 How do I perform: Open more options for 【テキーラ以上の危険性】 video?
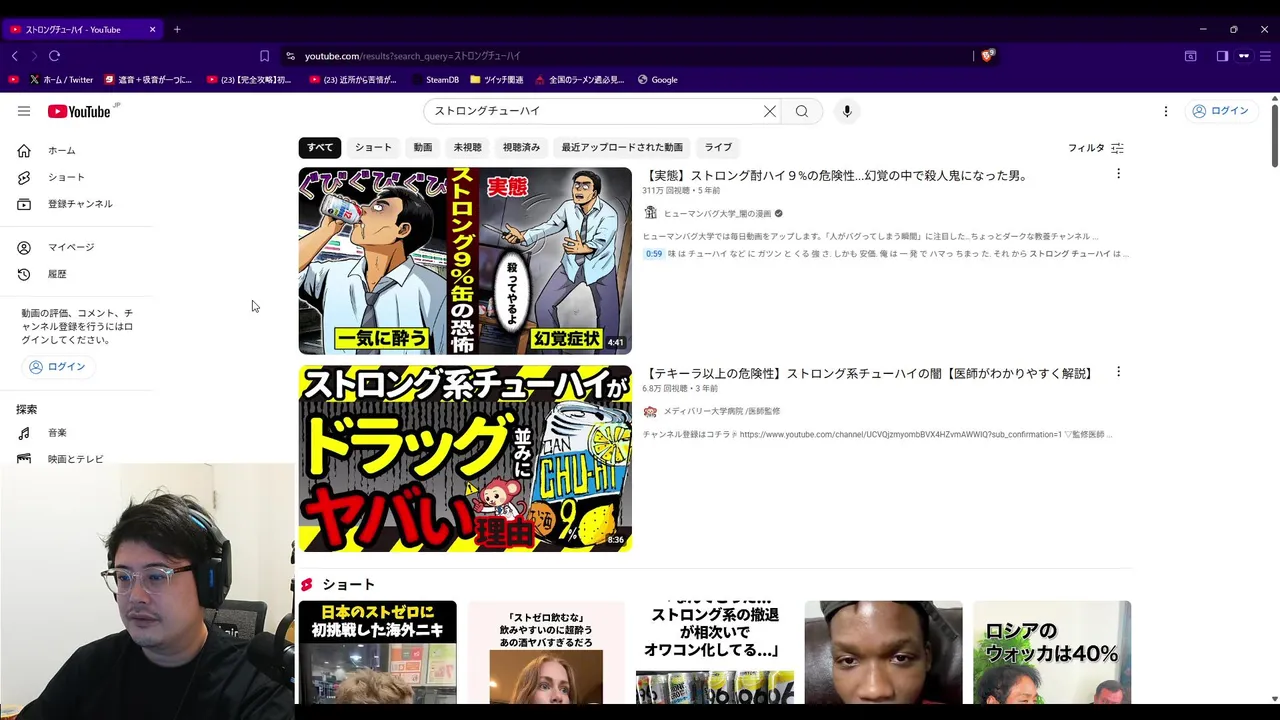[x=1118, y=372]
